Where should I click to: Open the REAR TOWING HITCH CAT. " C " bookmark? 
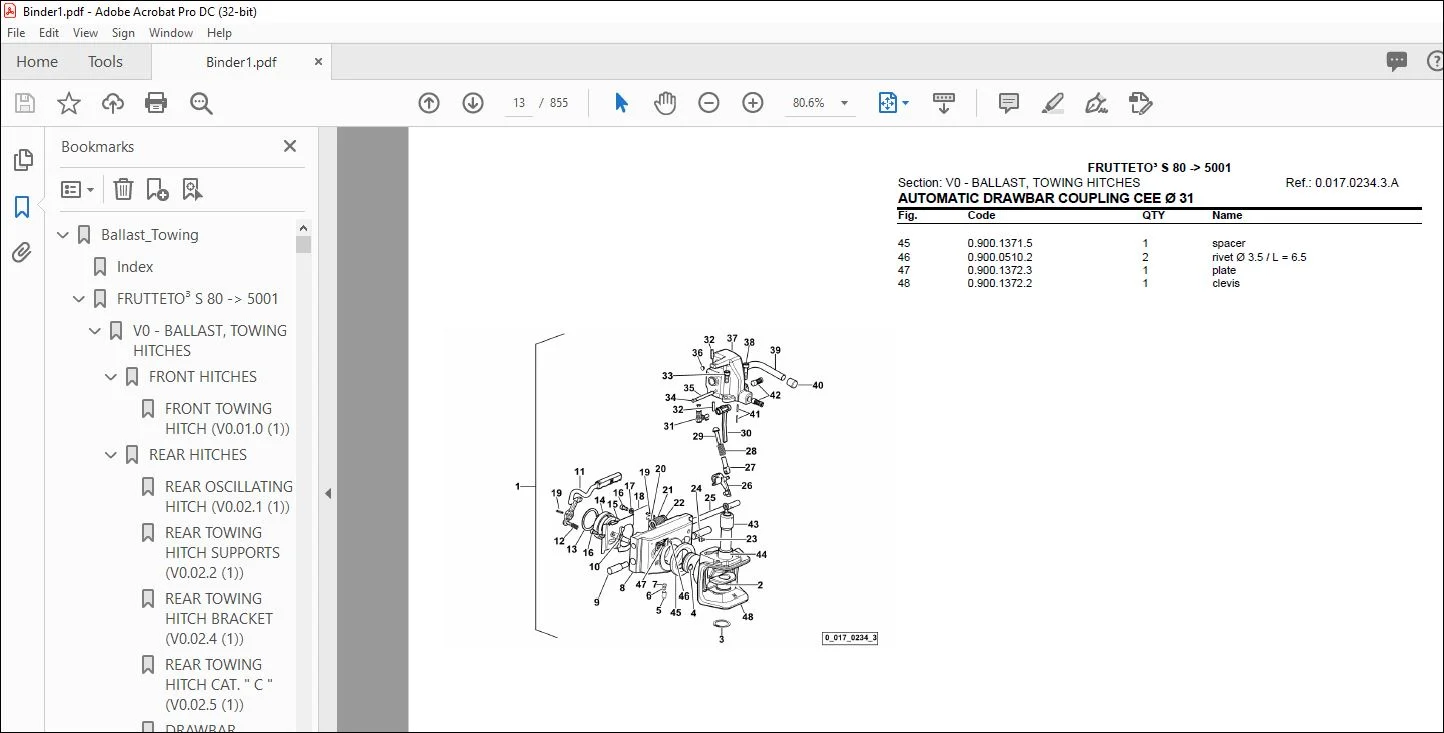point(219,685)
